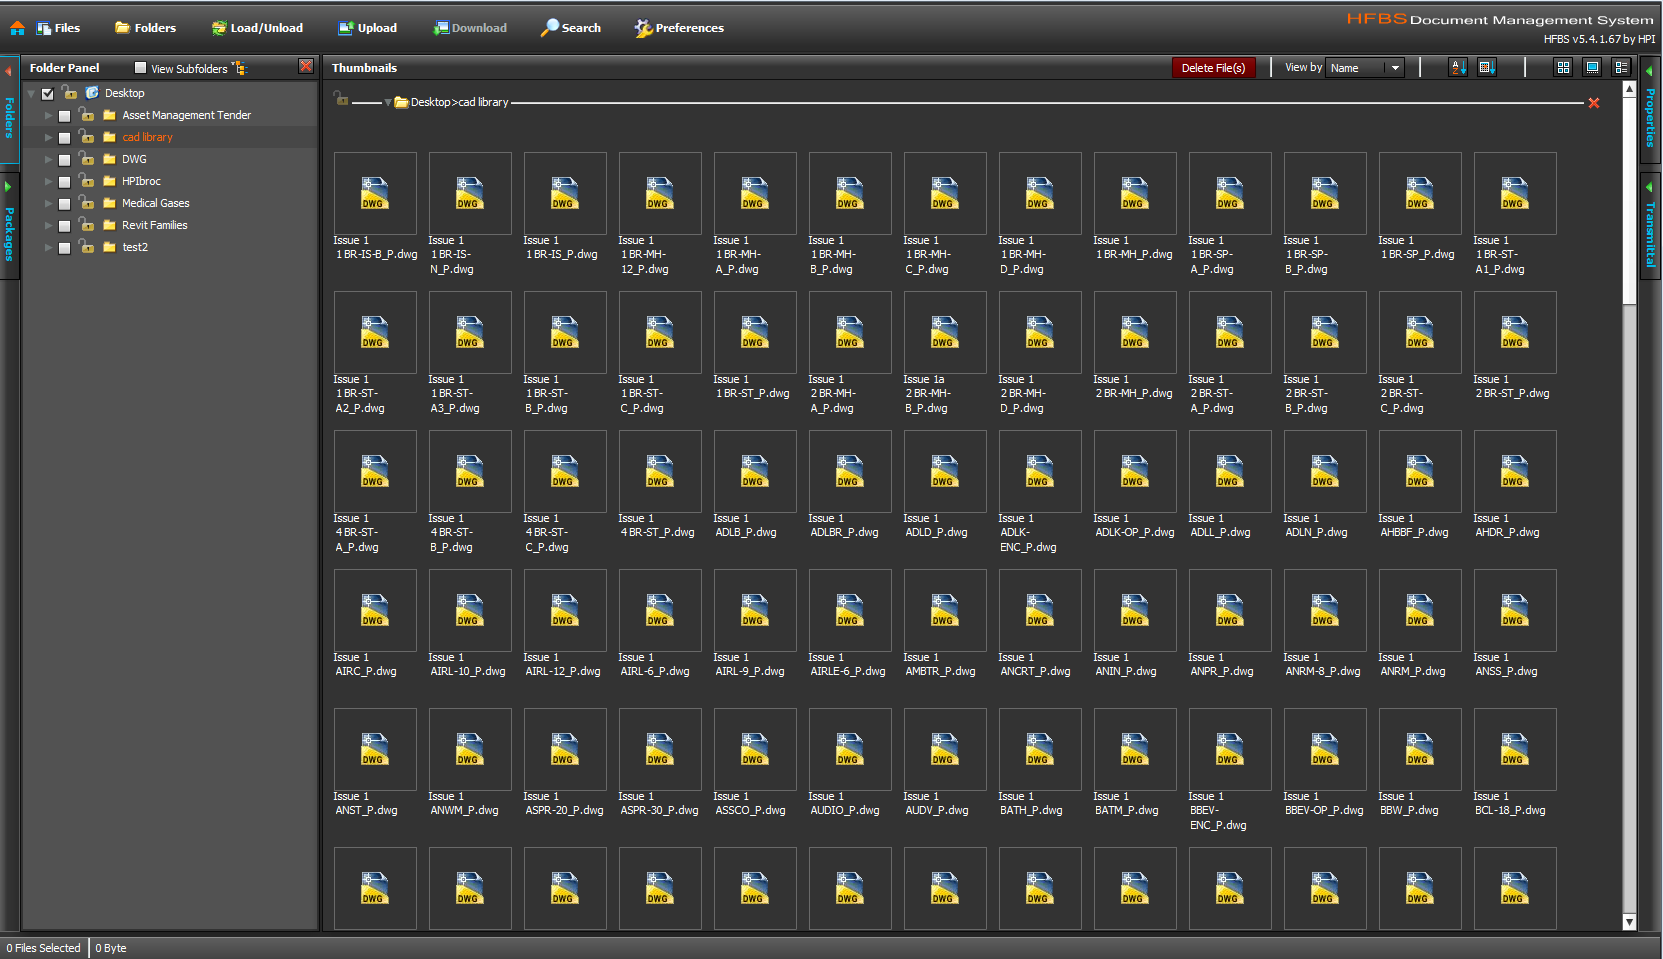
Task: Expand the Revit Families folder node
Action: coord(48,225)
